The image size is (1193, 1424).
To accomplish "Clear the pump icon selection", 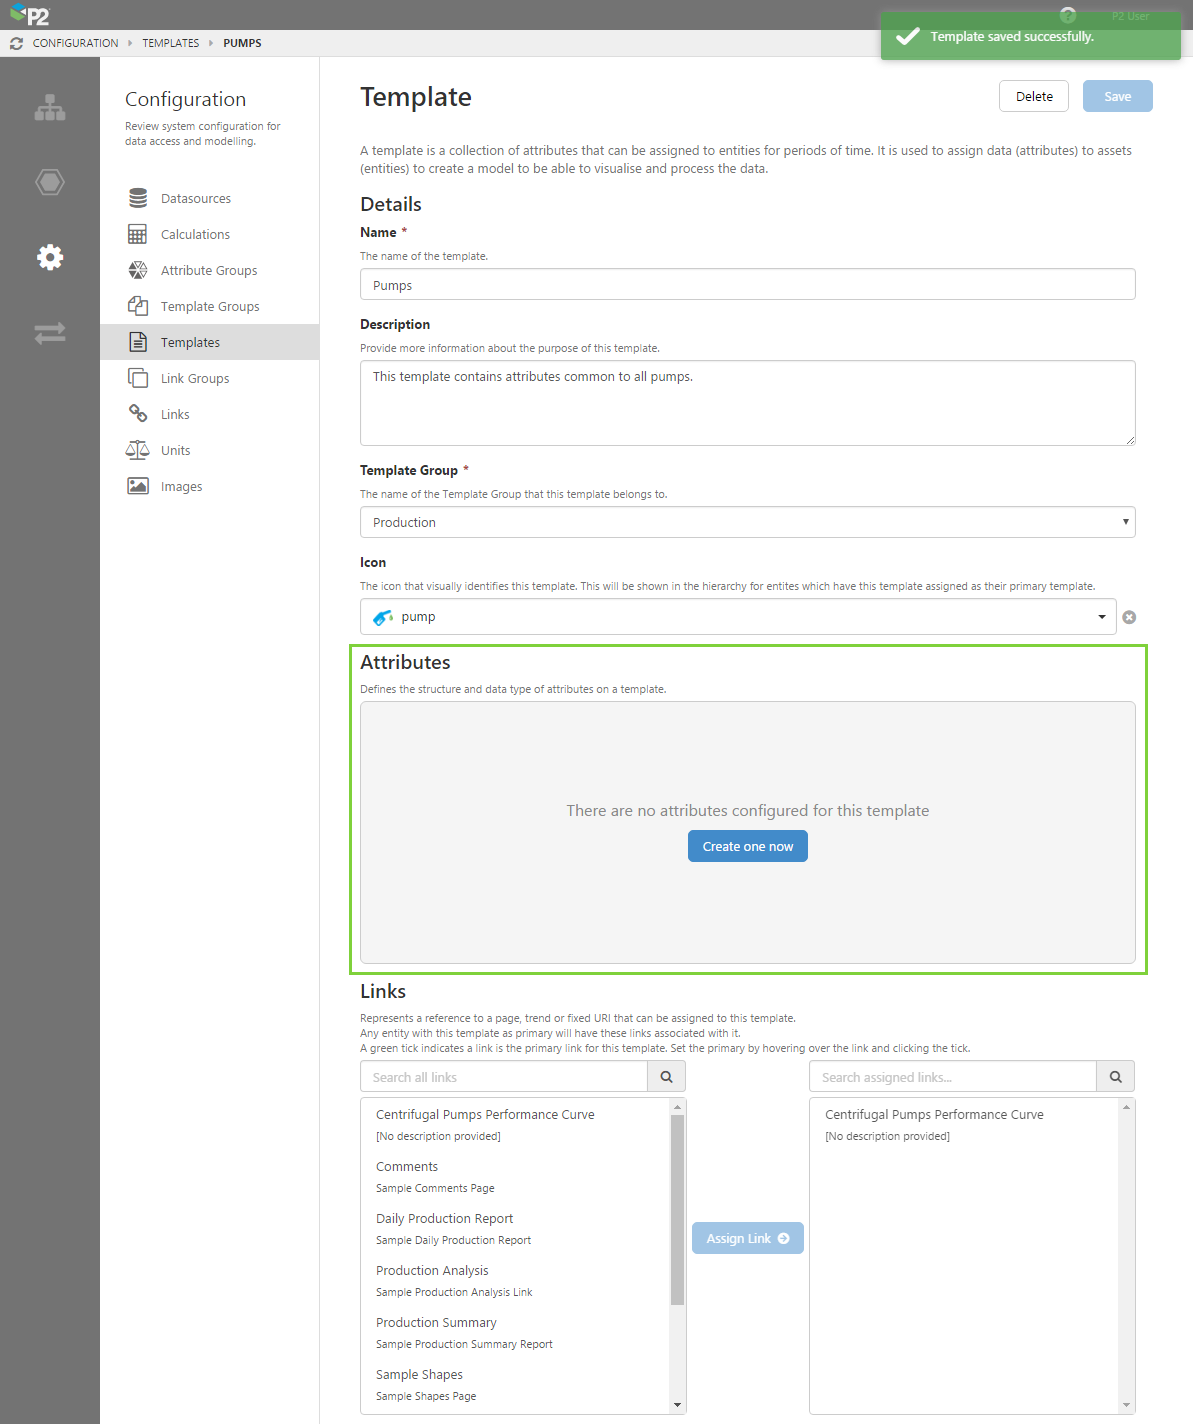I will [1129, 617].
